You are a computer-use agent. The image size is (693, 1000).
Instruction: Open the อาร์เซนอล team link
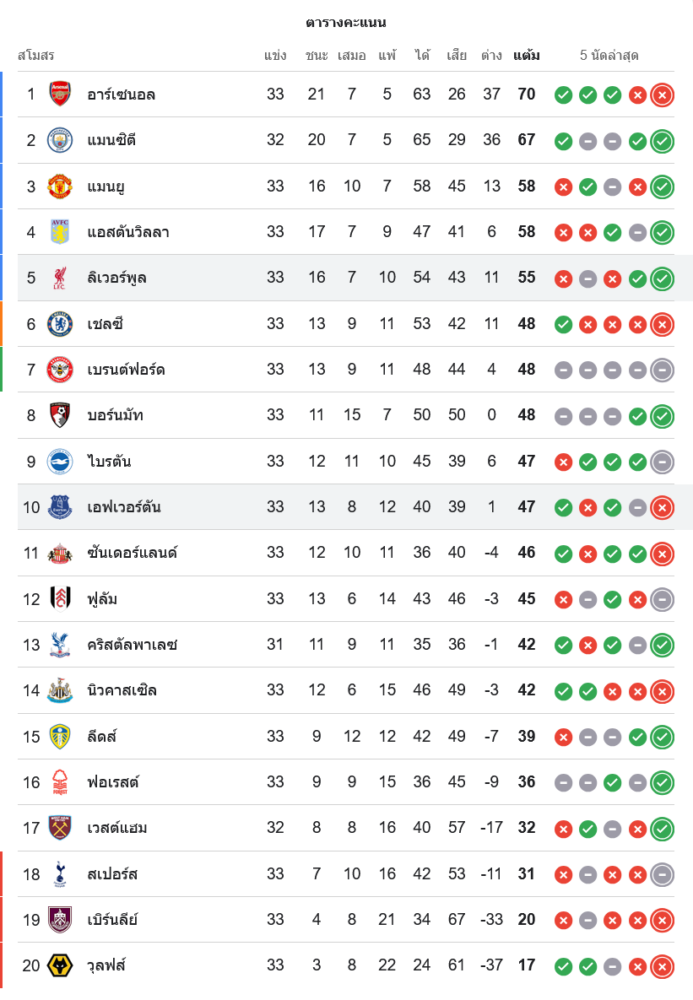point(121,95)
